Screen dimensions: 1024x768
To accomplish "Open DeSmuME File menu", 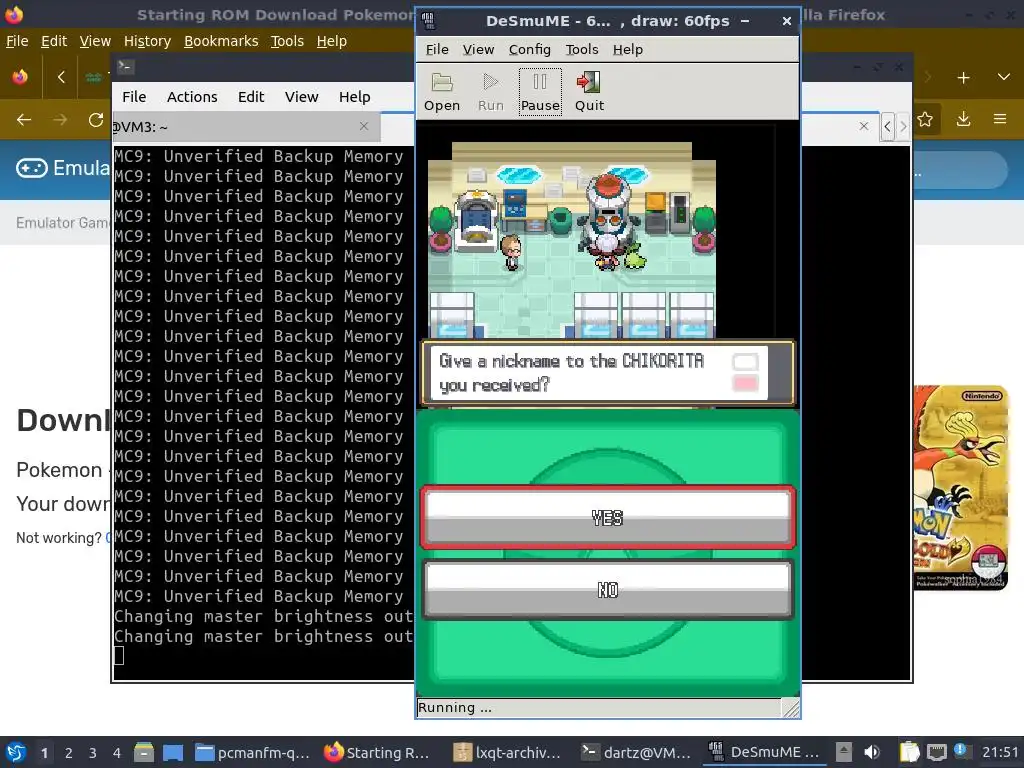I will coord(437,50).
